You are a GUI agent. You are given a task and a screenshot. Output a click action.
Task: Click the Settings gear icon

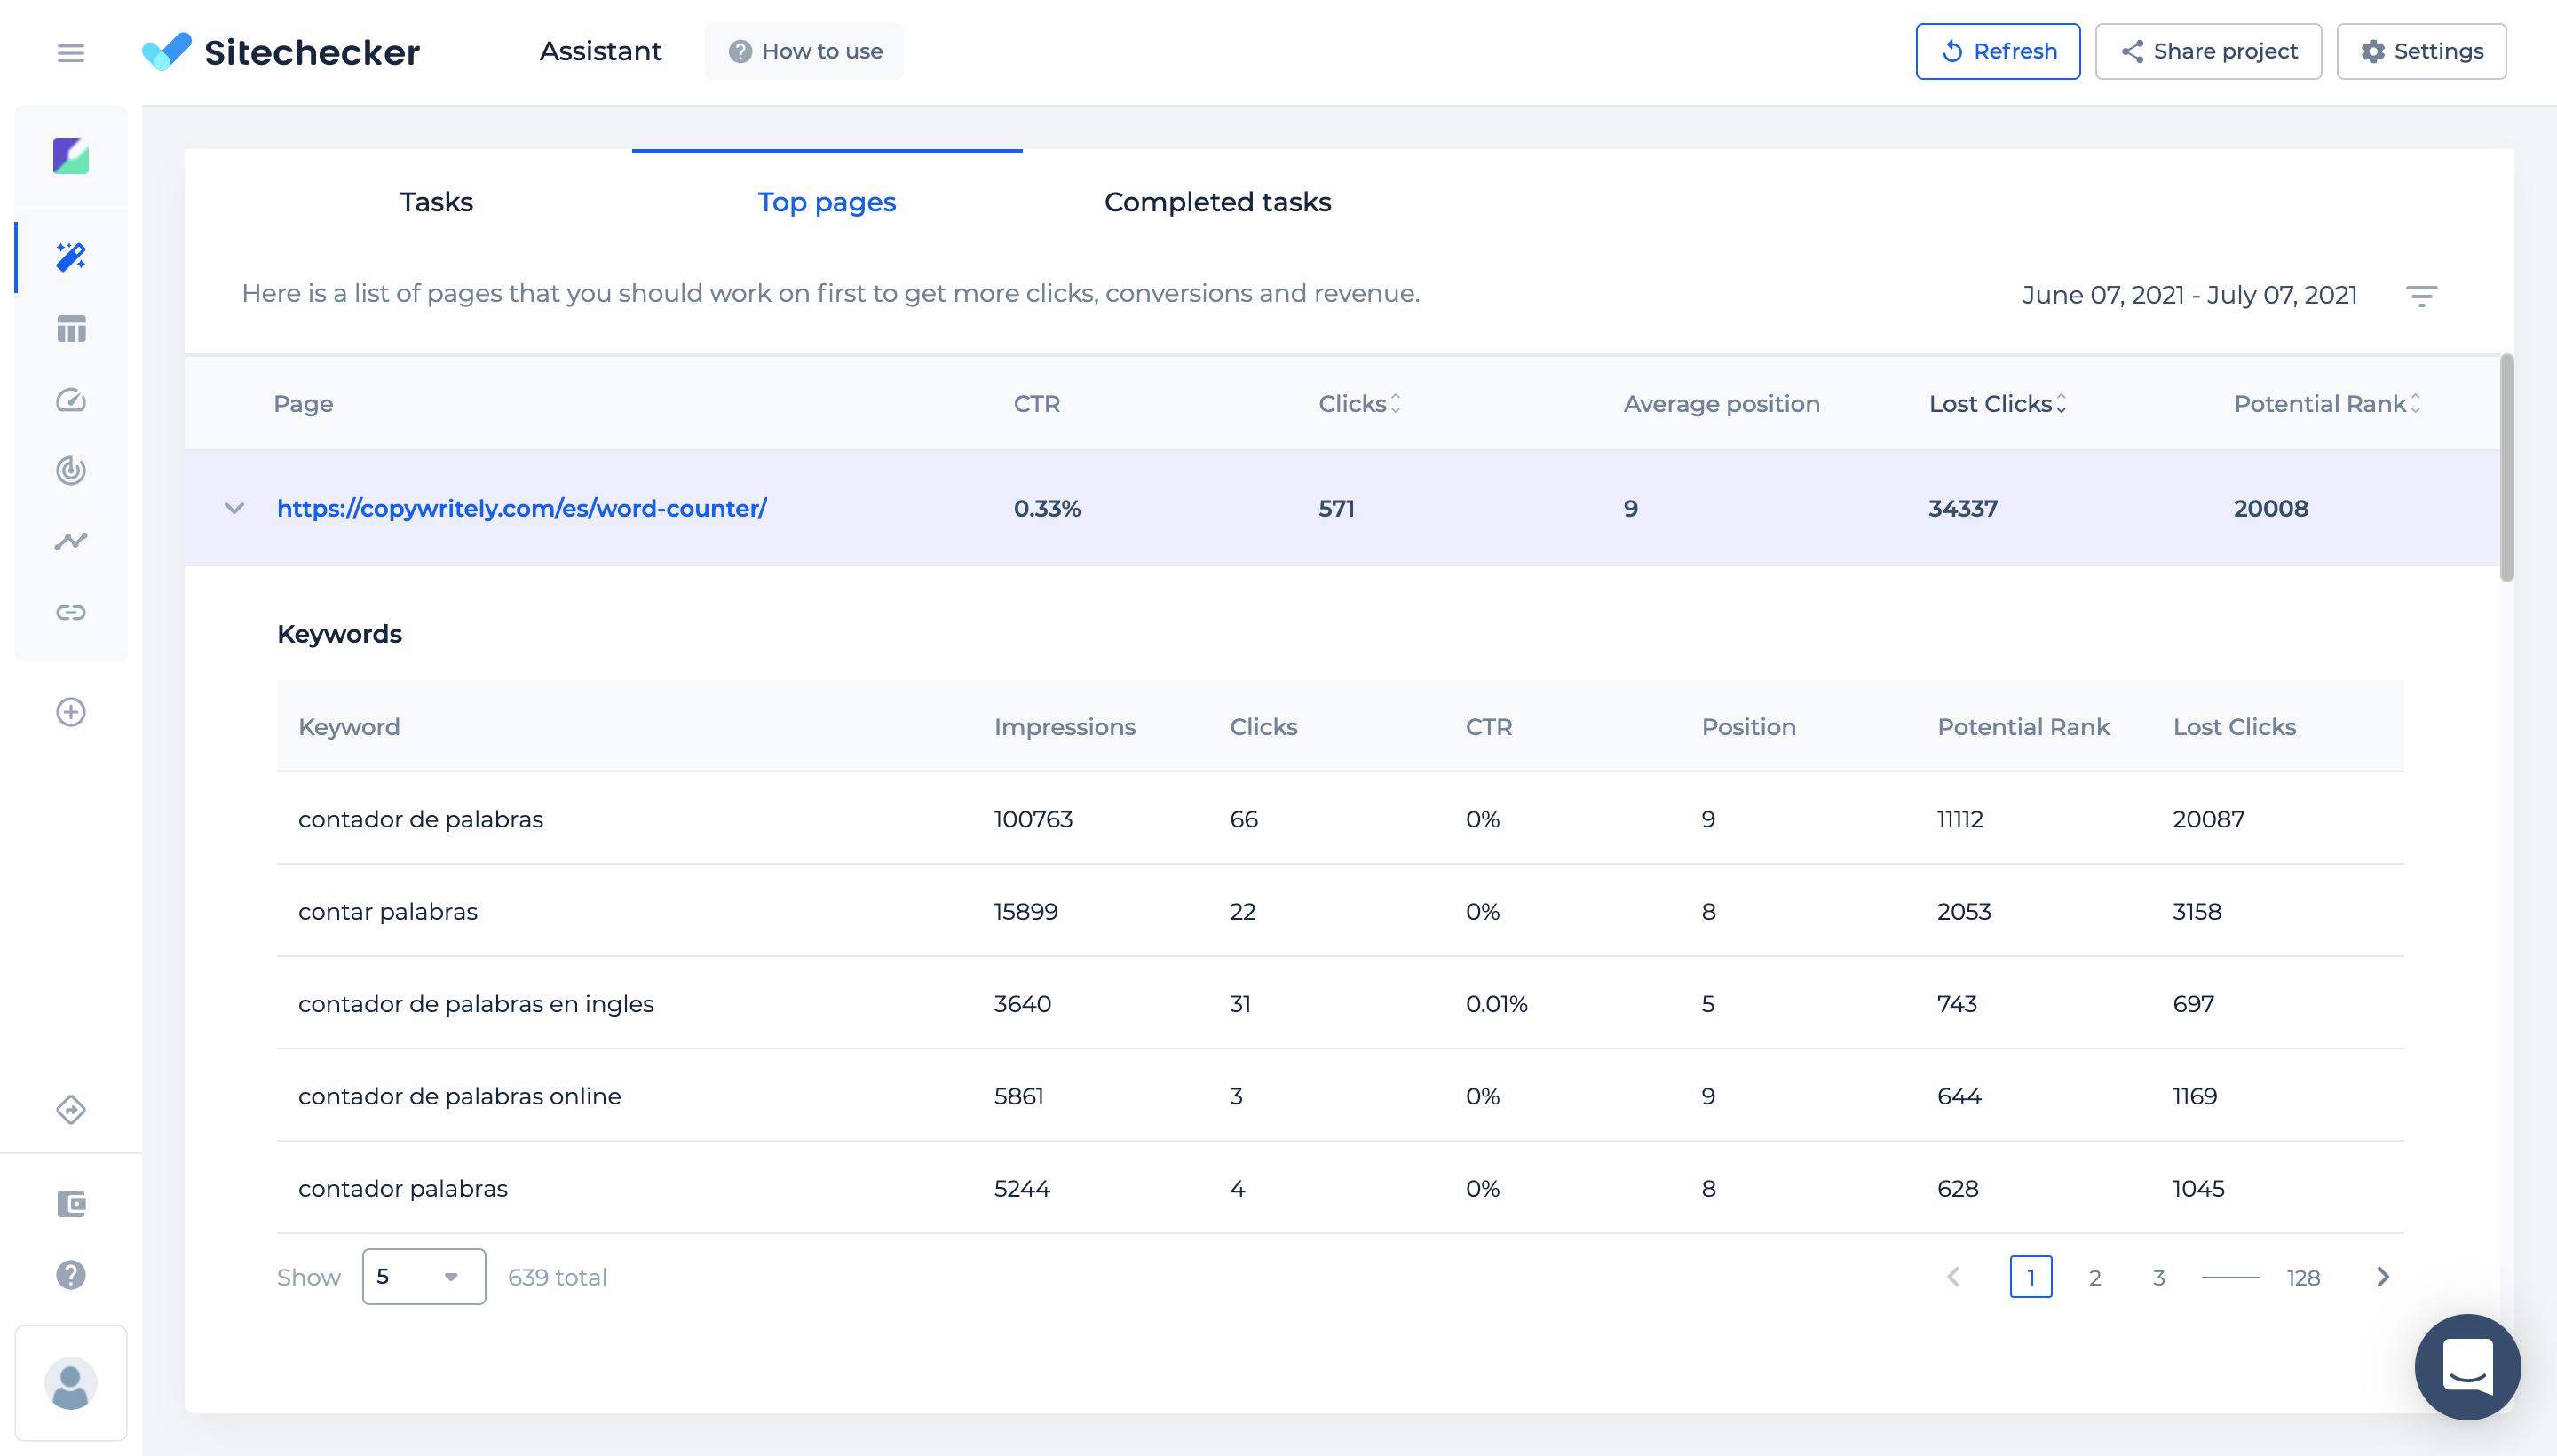click(x=2372, y=51)
